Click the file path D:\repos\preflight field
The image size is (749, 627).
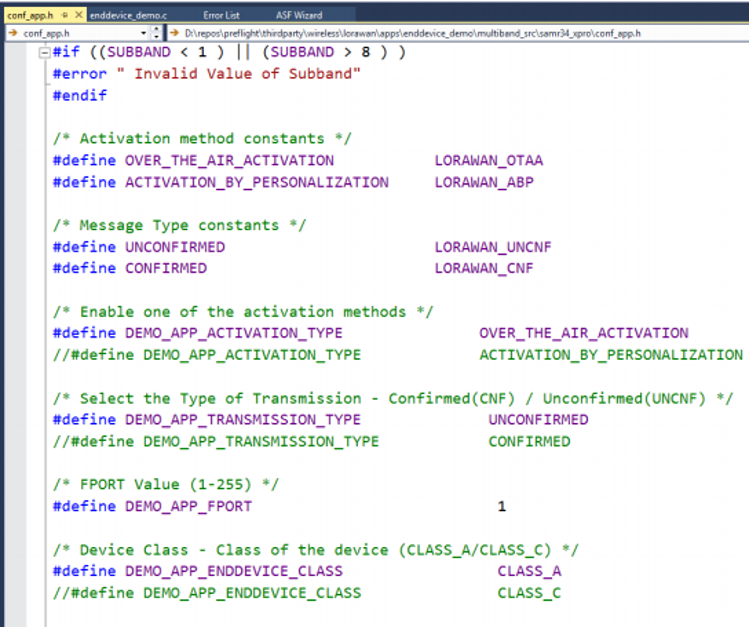tap(413, 33)
